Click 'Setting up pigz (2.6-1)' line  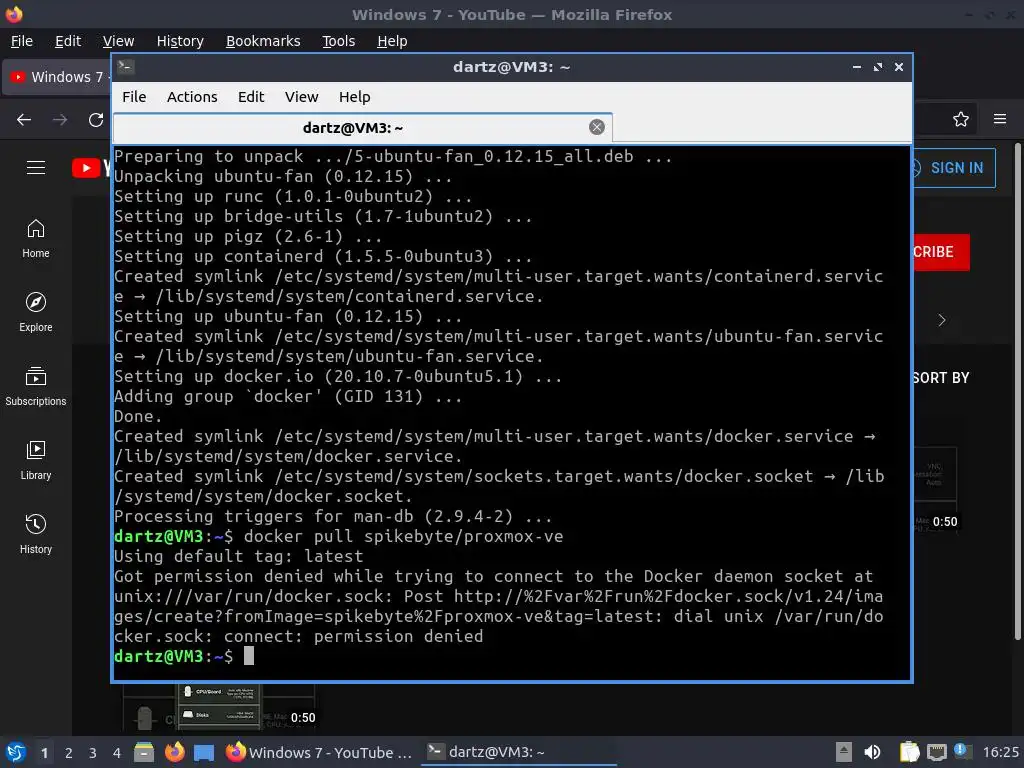pos(248,236)
